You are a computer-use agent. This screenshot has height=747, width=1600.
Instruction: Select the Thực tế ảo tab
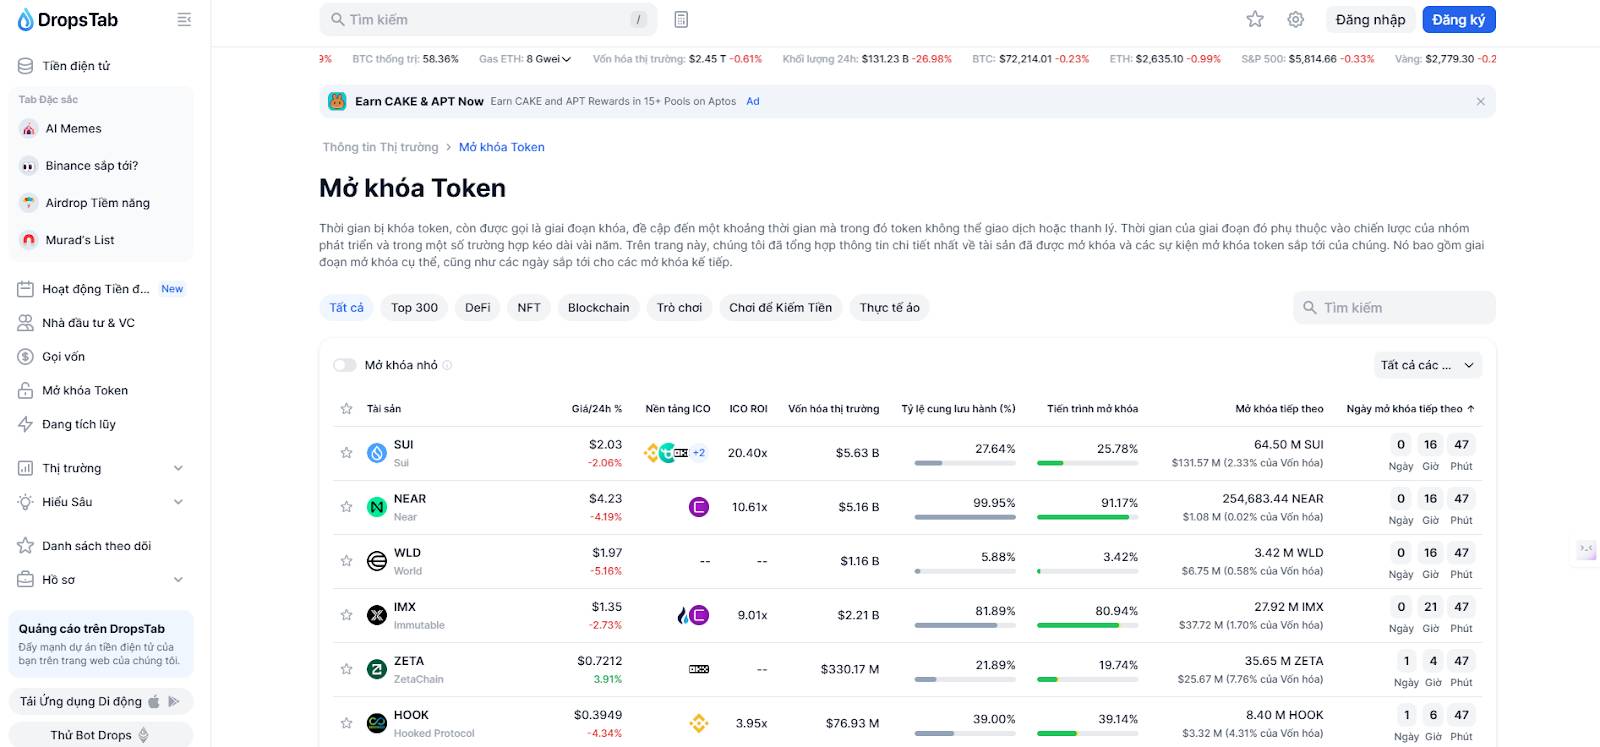890,308
